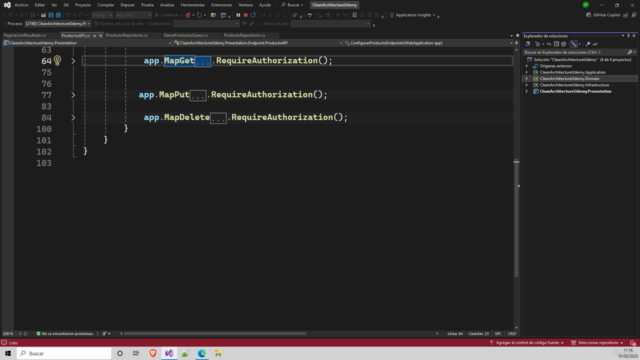The width and height of the screenshot is (640, 360).
Task: Click the Buscar search box in title bar
Action: click(293, 5)
